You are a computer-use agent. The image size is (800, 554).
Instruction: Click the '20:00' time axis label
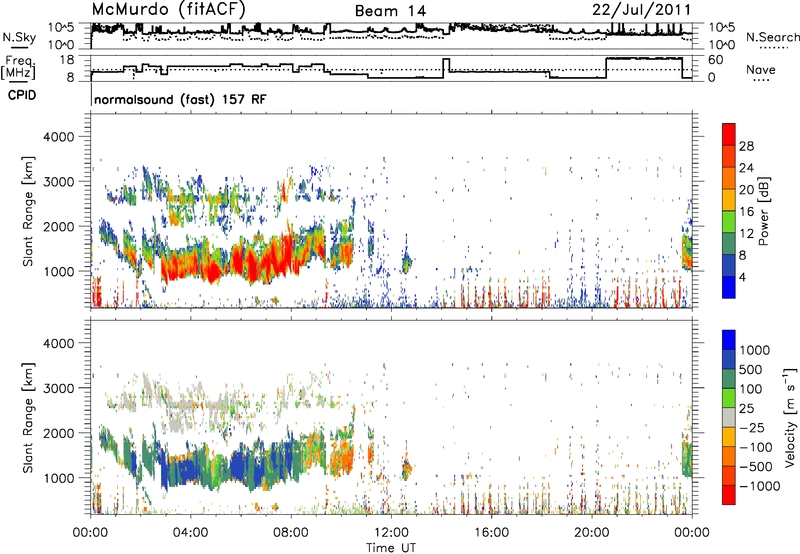tap(592, 533)
